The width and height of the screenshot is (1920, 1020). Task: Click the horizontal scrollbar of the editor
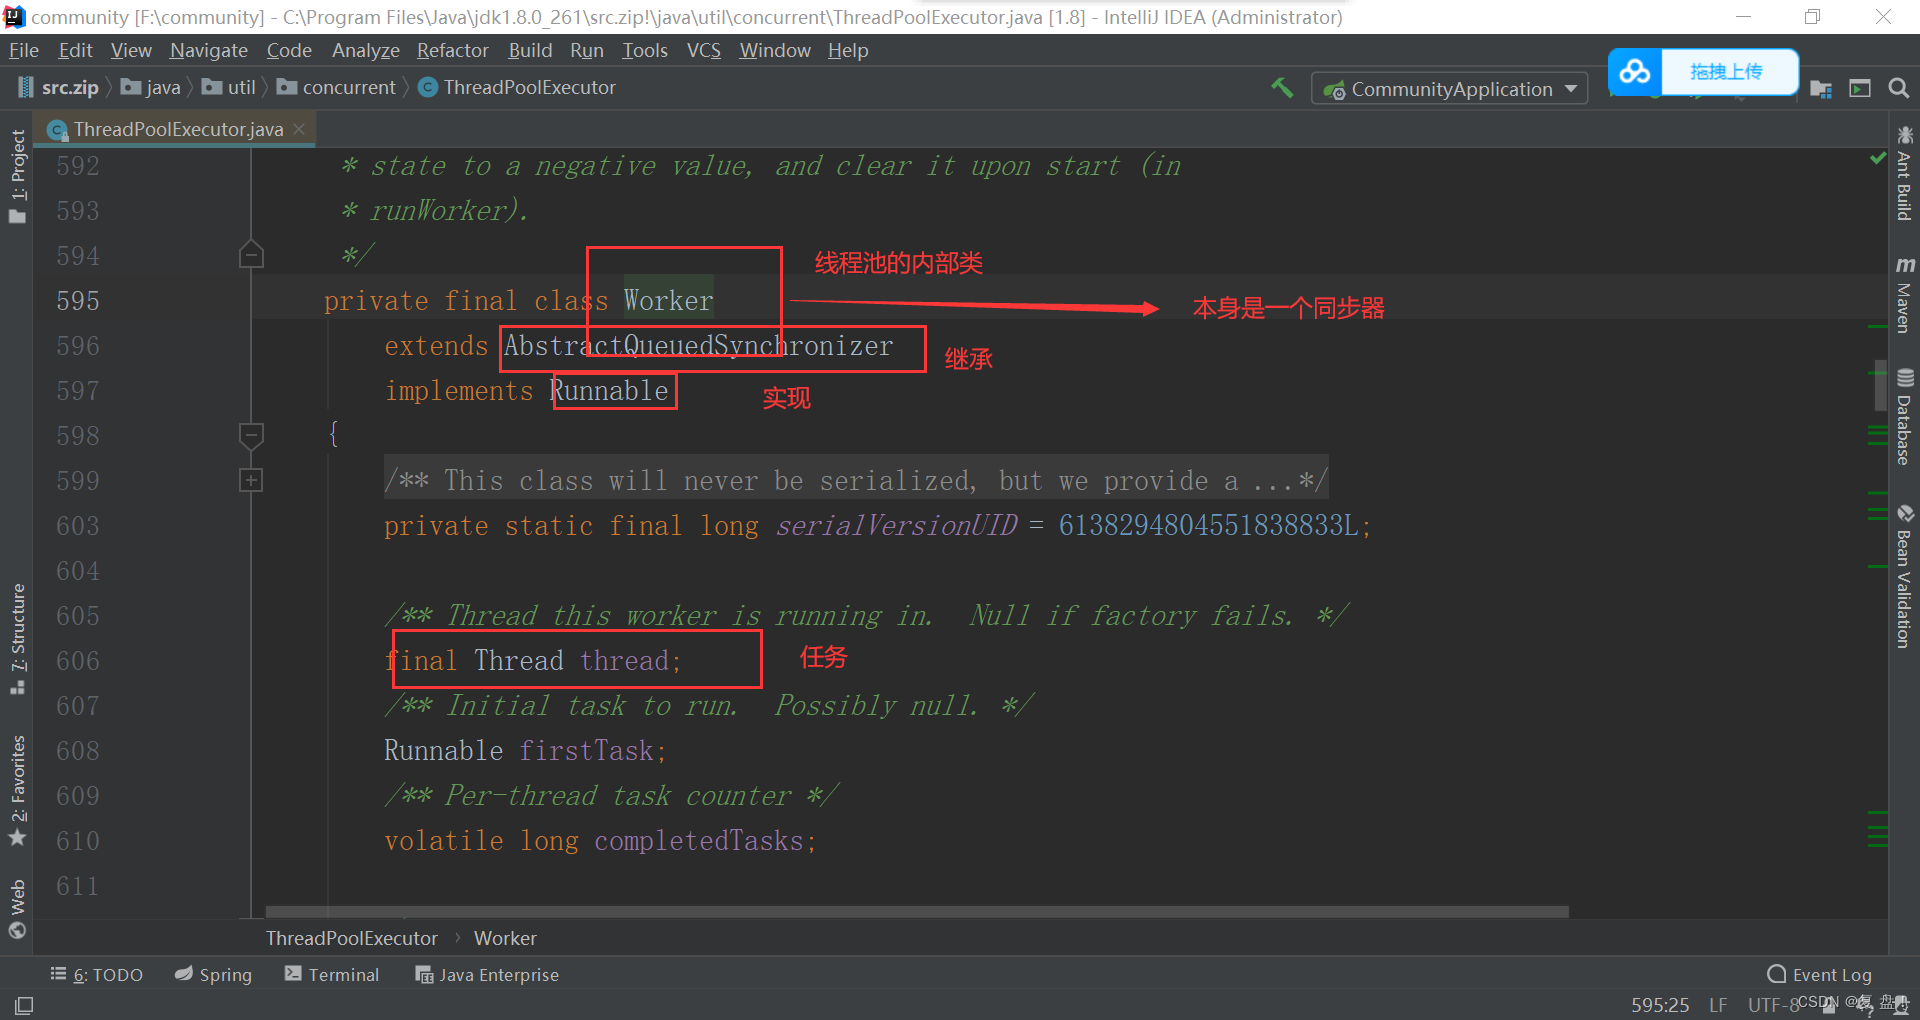[917, 912]
